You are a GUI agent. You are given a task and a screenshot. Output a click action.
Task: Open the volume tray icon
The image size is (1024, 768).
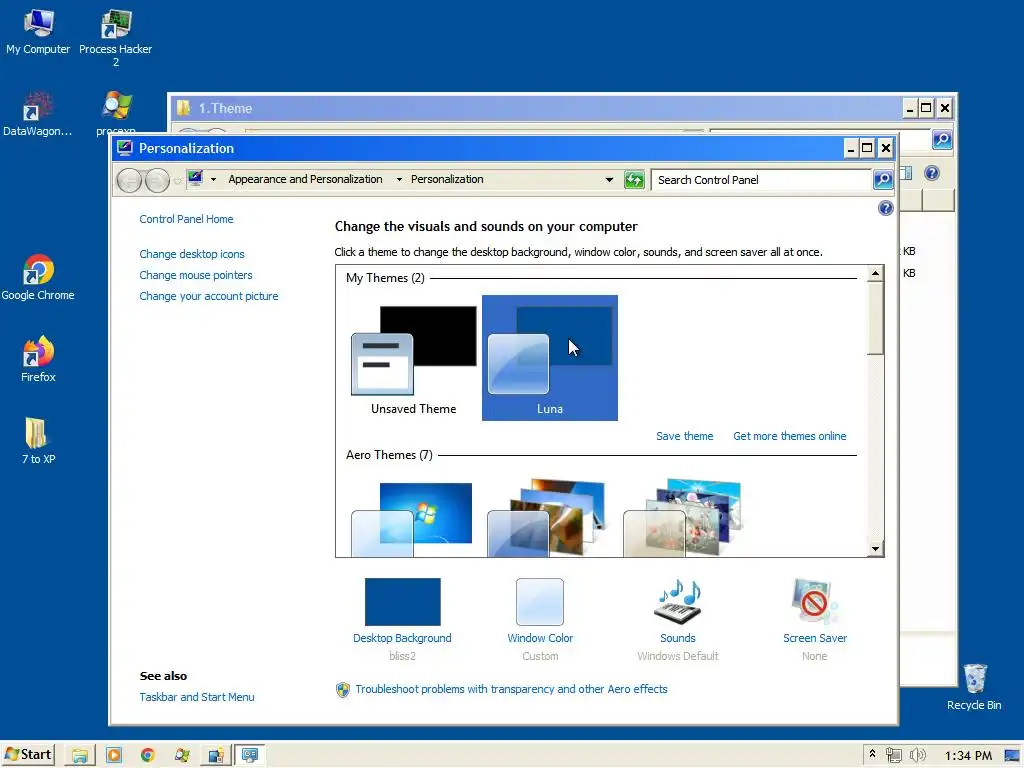pyautogui.click(x=917, y=756)
